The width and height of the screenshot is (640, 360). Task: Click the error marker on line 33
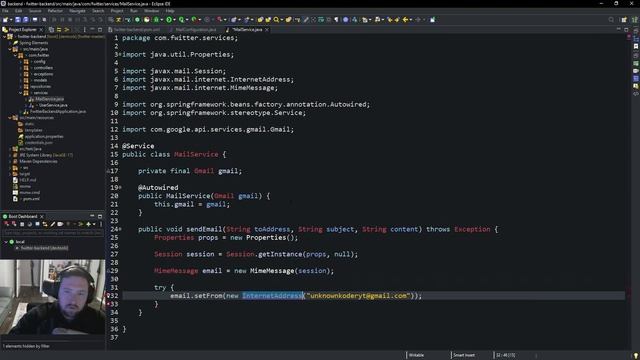[x=109, y=304]
